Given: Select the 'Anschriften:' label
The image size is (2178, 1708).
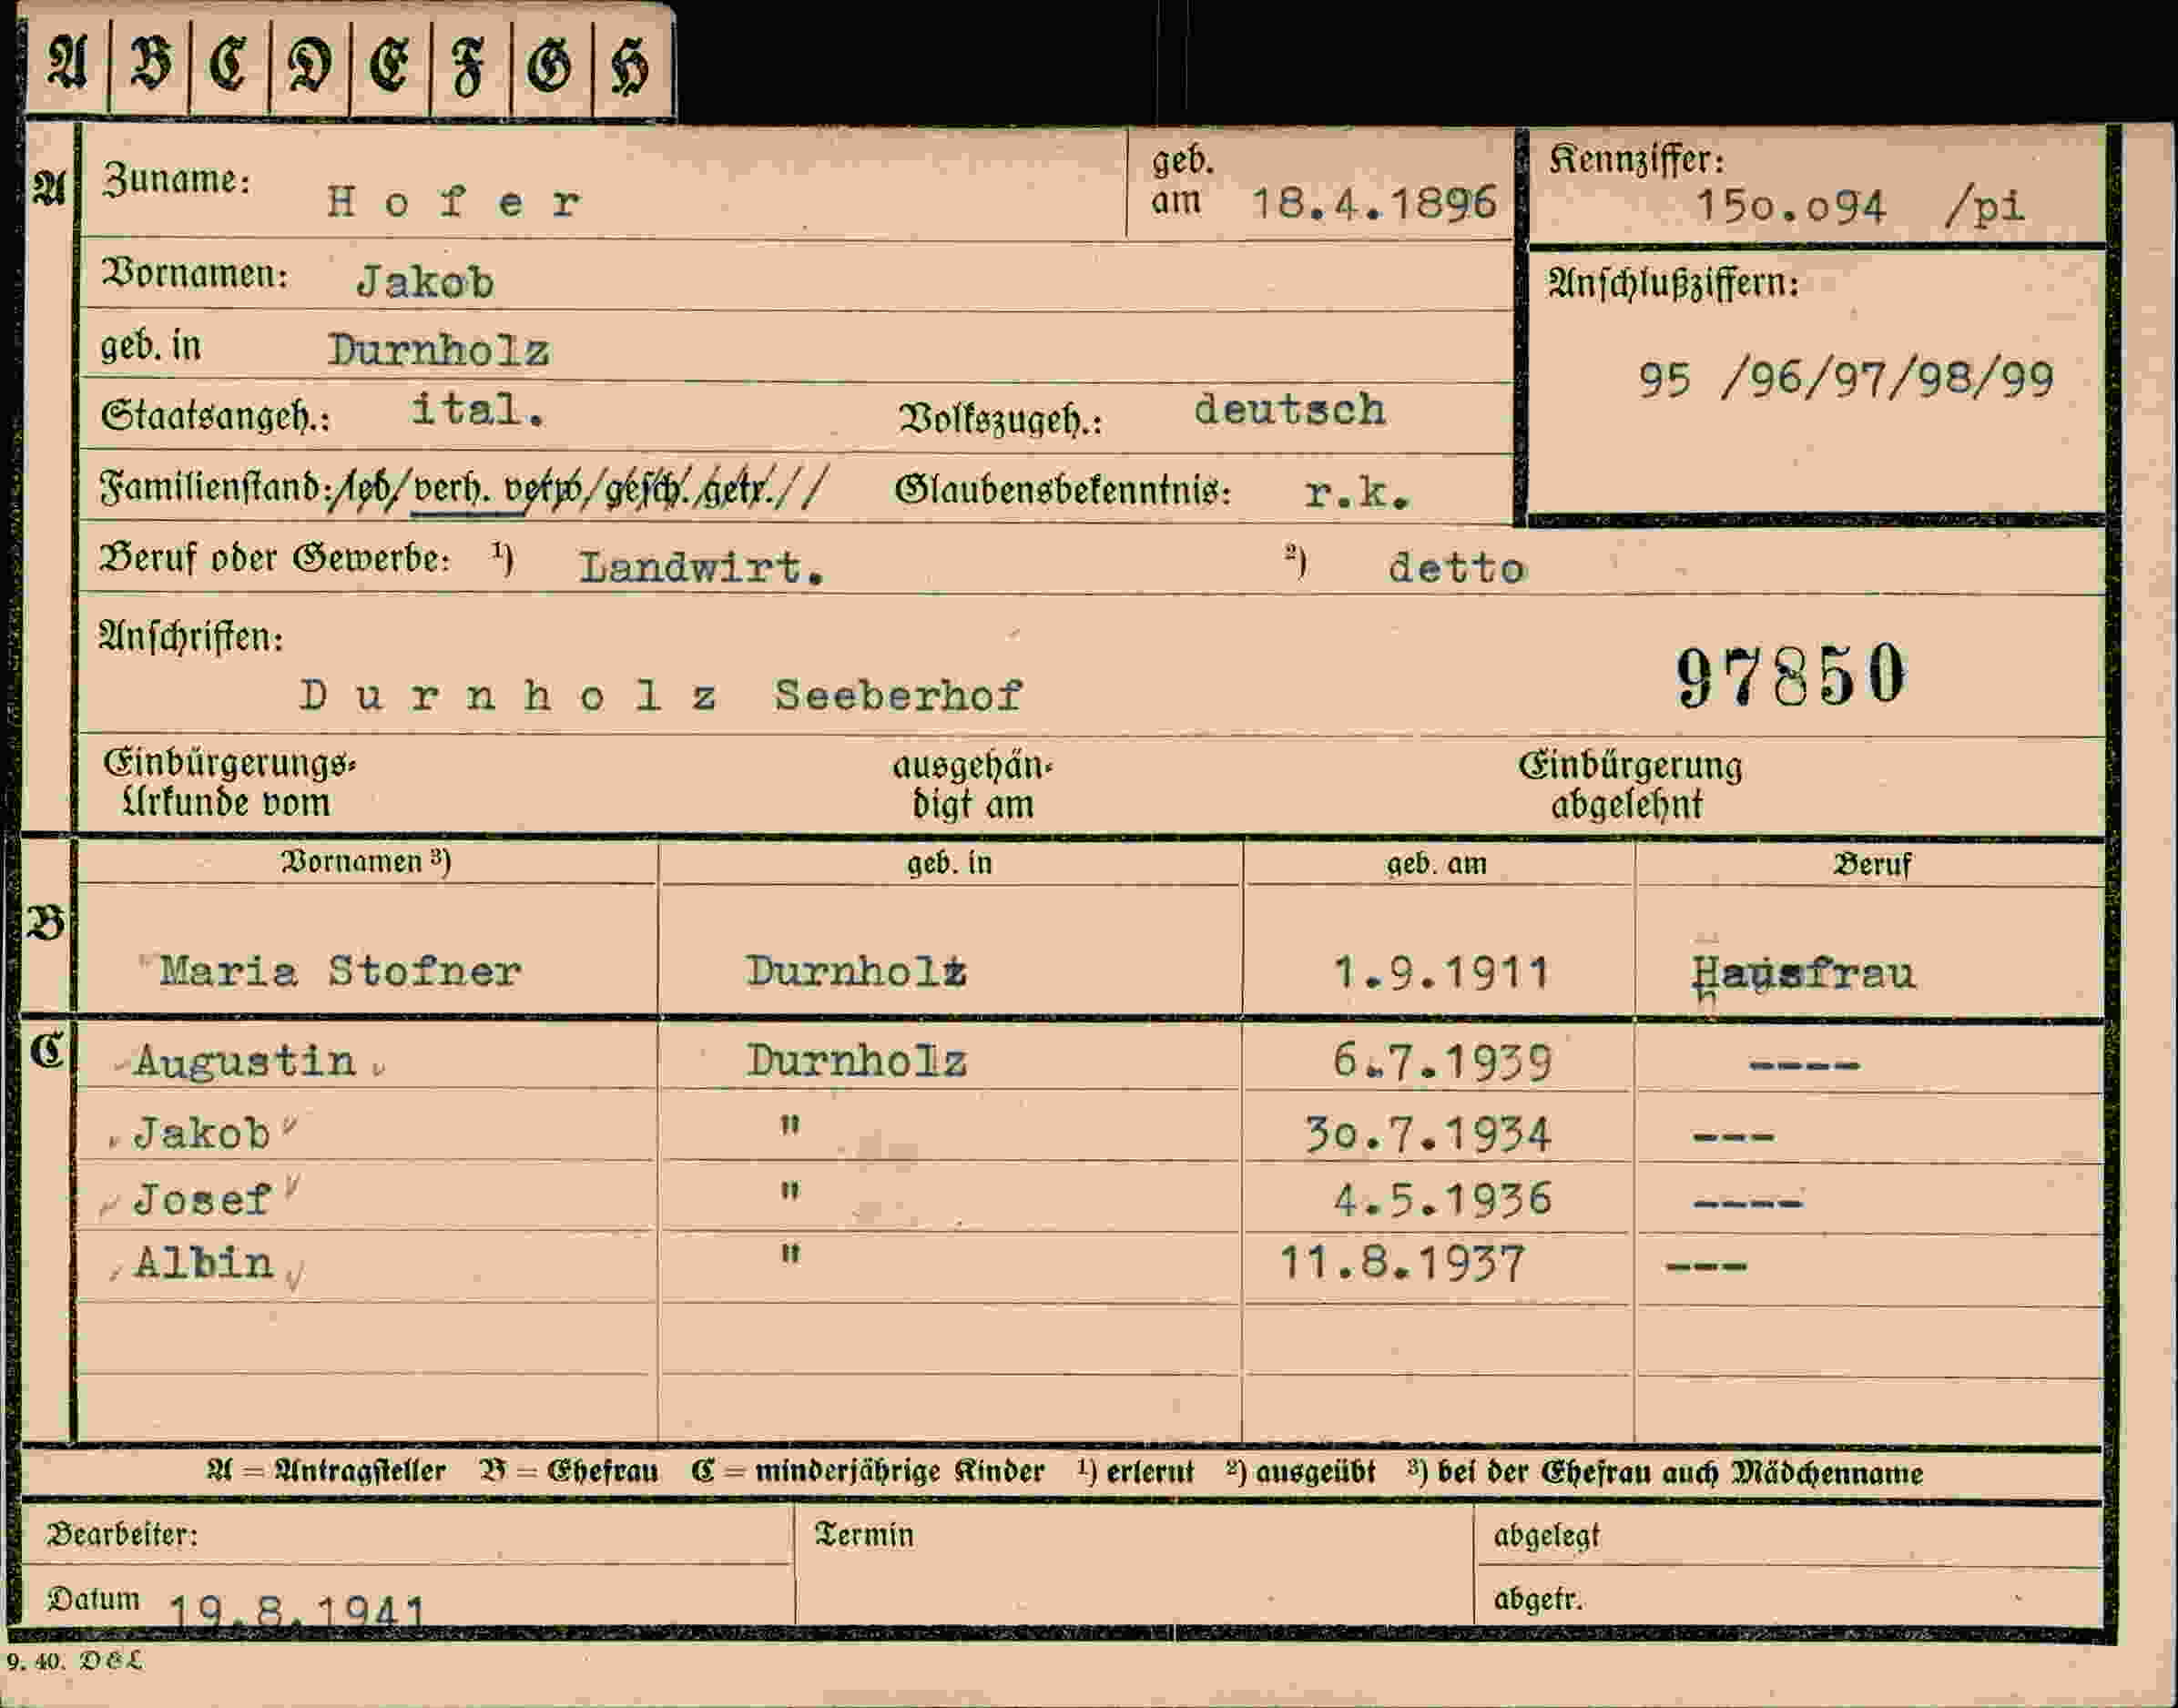Looking at the screenshot, I should [x=191, y=637].
